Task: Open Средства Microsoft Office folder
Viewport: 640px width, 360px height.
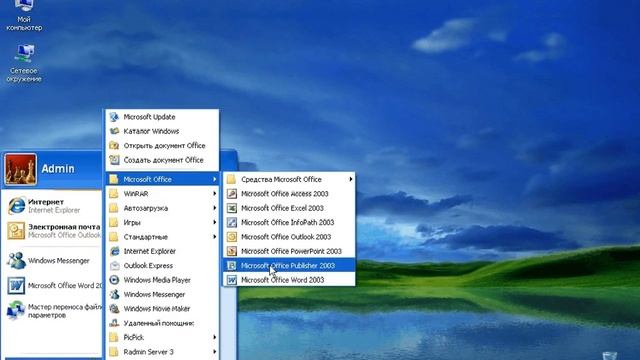Action: pyautogui.click(x=289, y=179)
